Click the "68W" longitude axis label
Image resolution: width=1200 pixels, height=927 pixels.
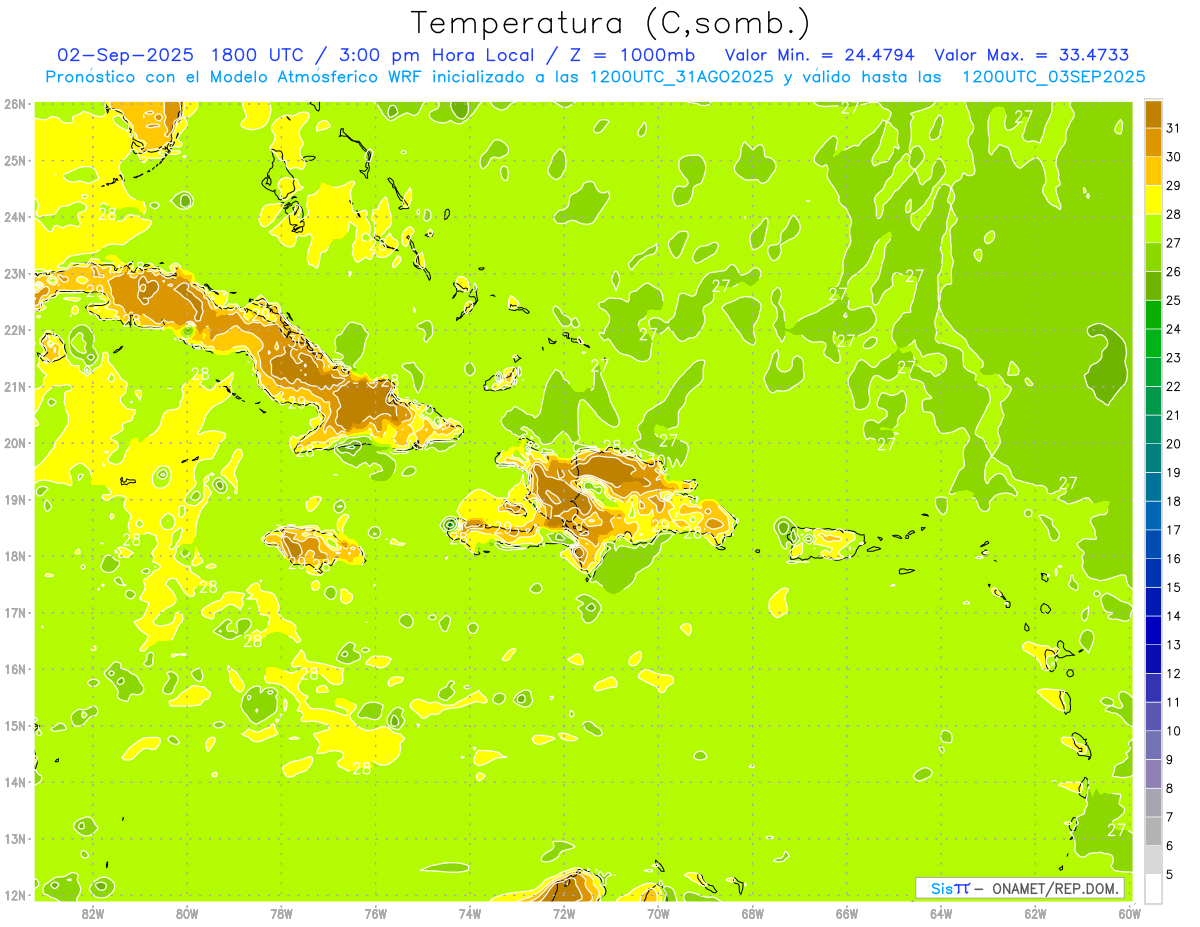click(x=752, y=913)
